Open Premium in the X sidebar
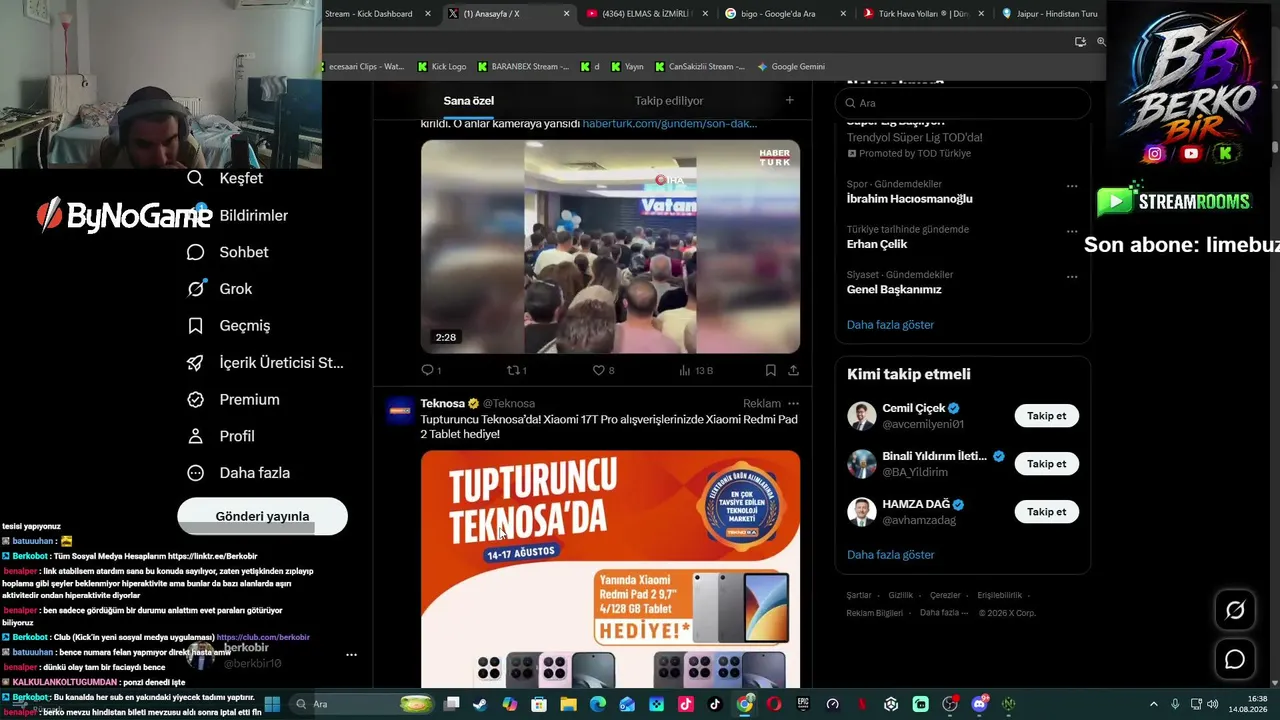Image resolution: width=1280 pixels, height=720 pixels. point(234,399)
